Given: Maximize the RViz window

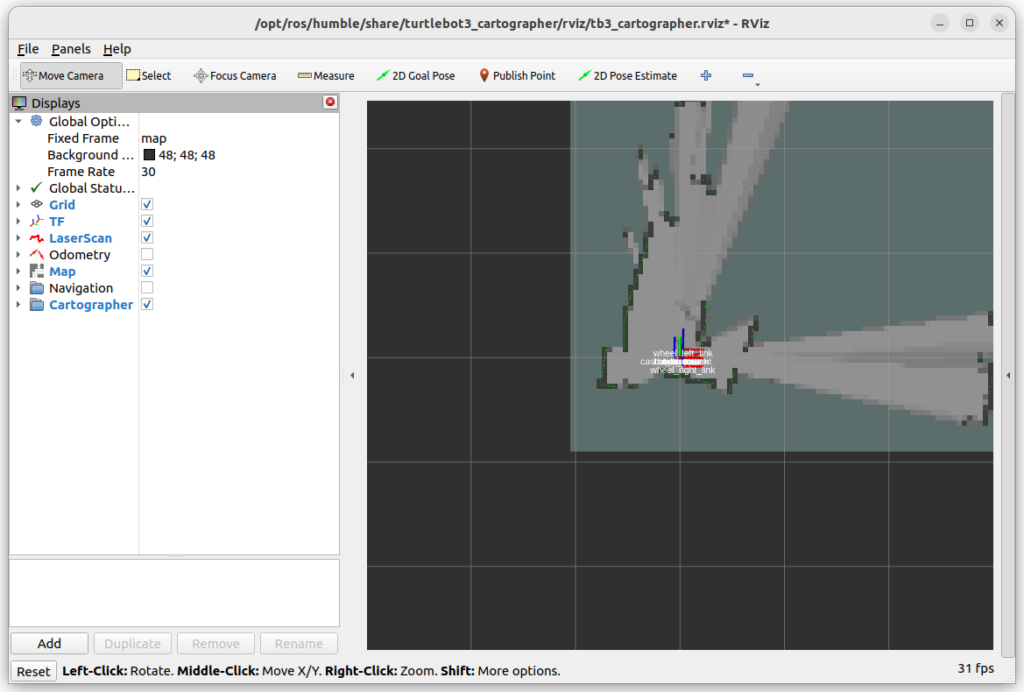Looking at the screenshot, I should [970, 24].
